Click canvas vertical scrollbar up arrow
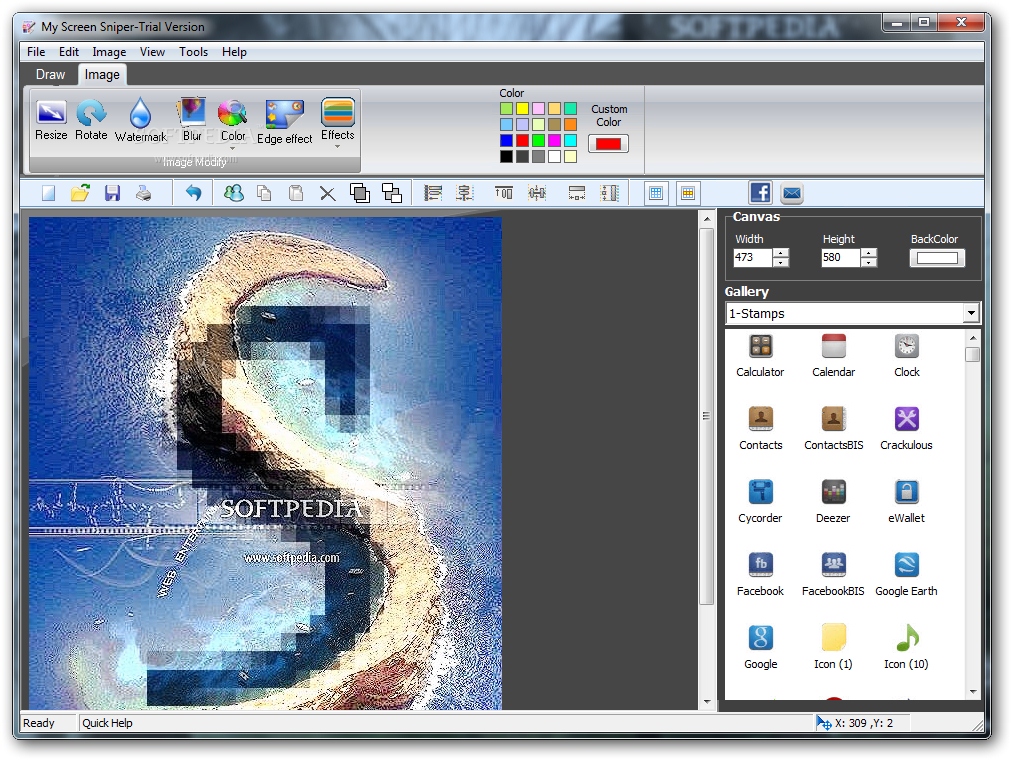This screenshot has height=760, width=1012. (x=707, y=219)
